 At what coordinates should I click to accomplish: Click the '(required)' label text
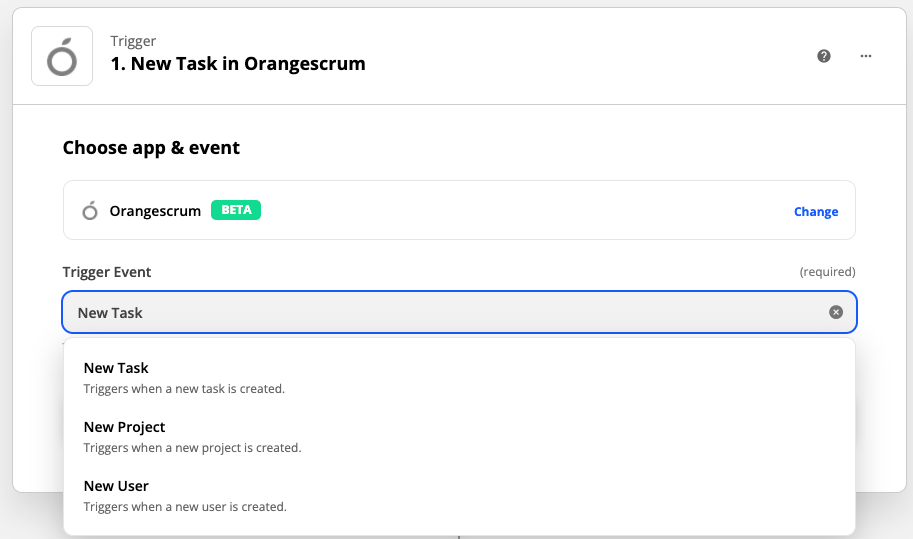(827, 272)
